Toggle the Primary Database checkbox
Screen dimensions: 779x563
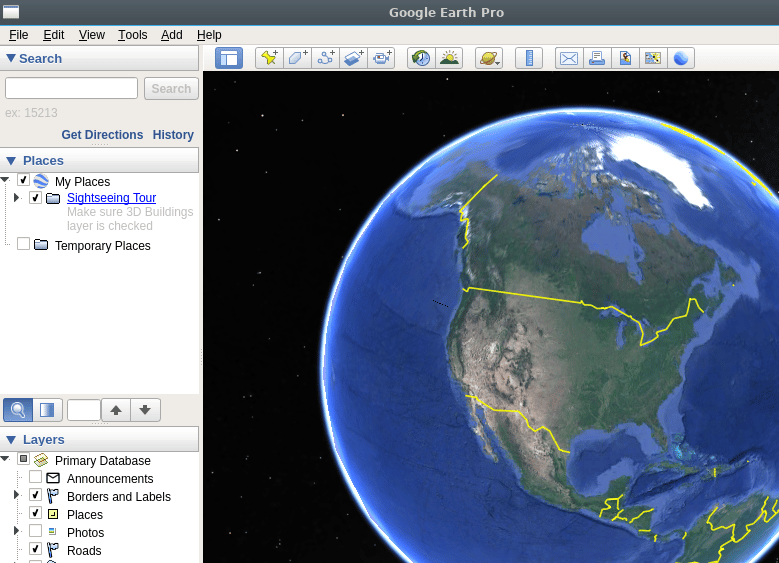tap(23, 459)
